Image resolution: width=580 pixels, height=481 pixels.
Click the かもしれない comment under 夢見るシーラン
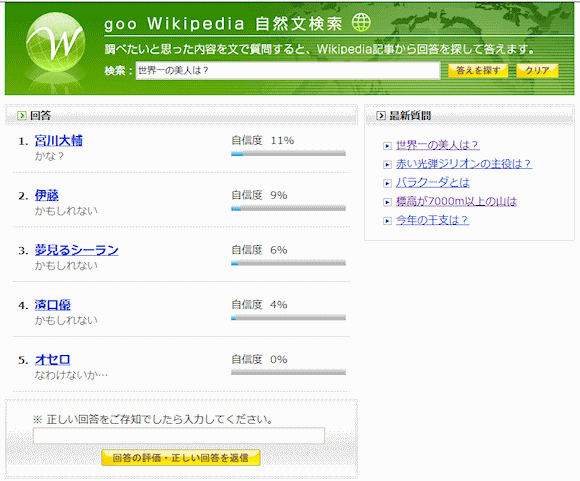(x=66, y=266)
